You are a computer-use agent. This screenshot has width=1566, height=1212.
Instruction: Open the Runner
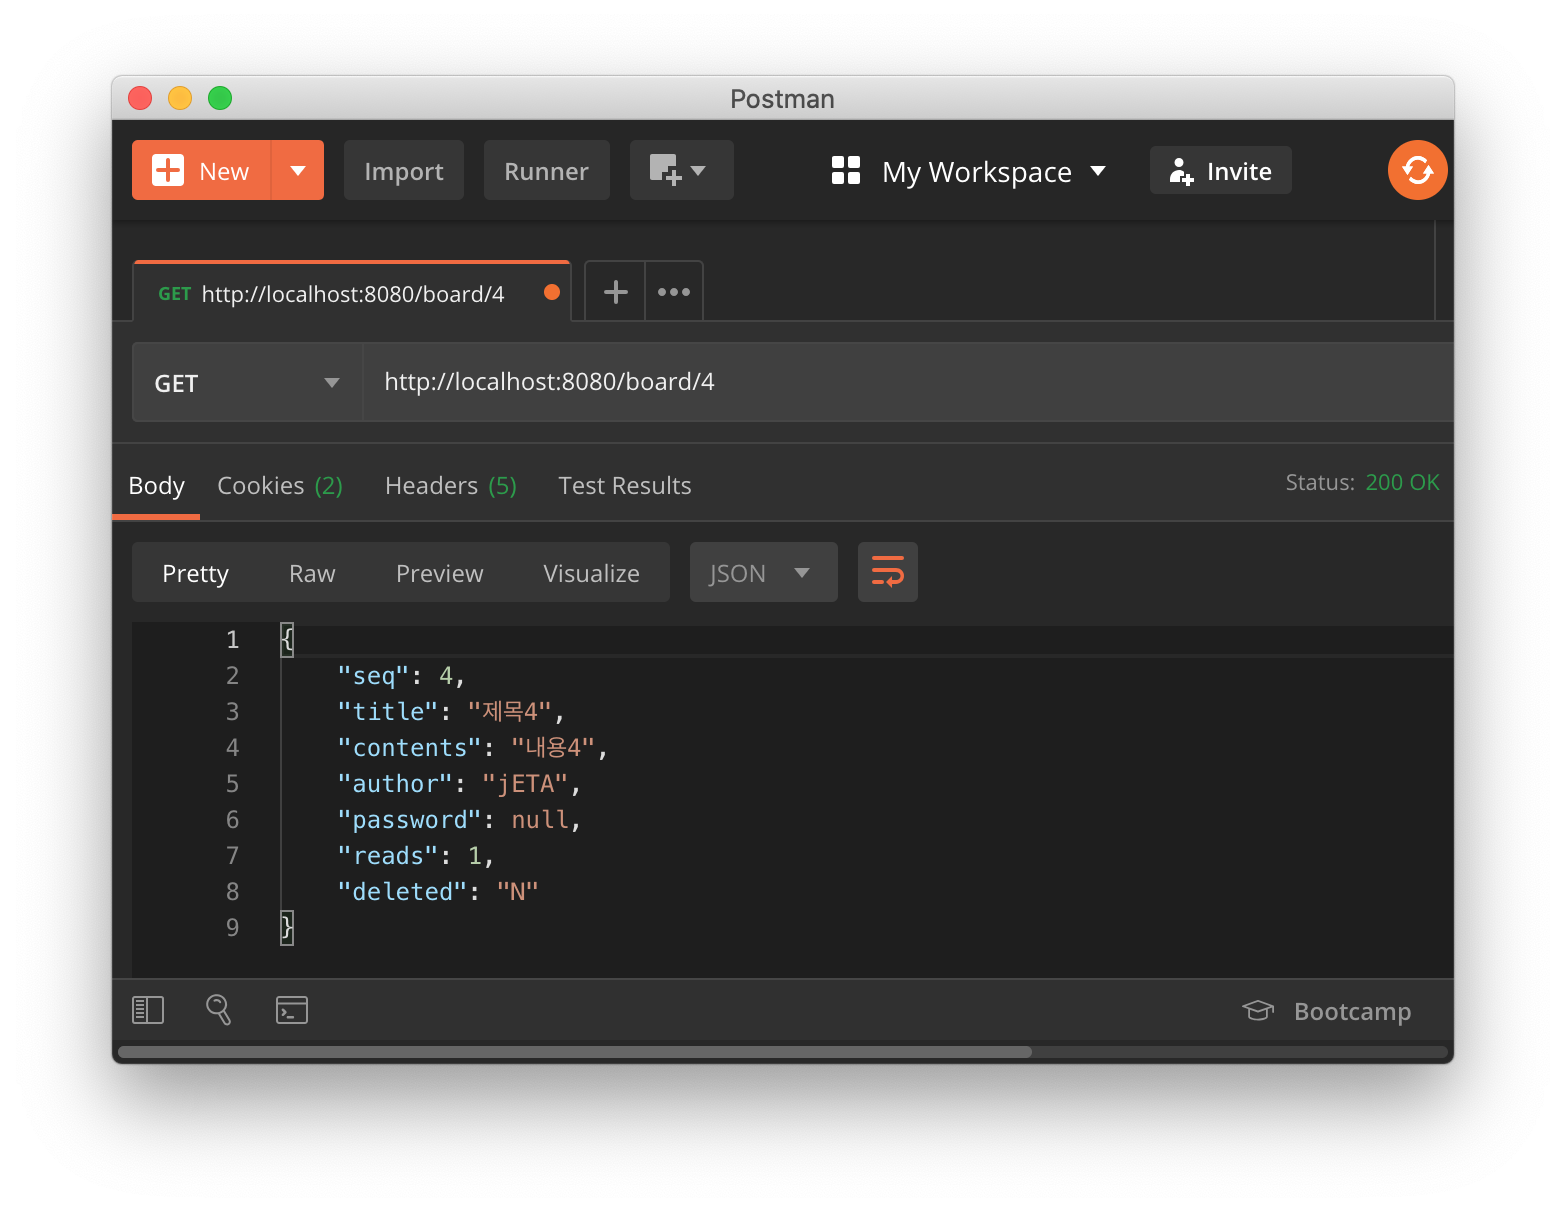coord(546,170)
